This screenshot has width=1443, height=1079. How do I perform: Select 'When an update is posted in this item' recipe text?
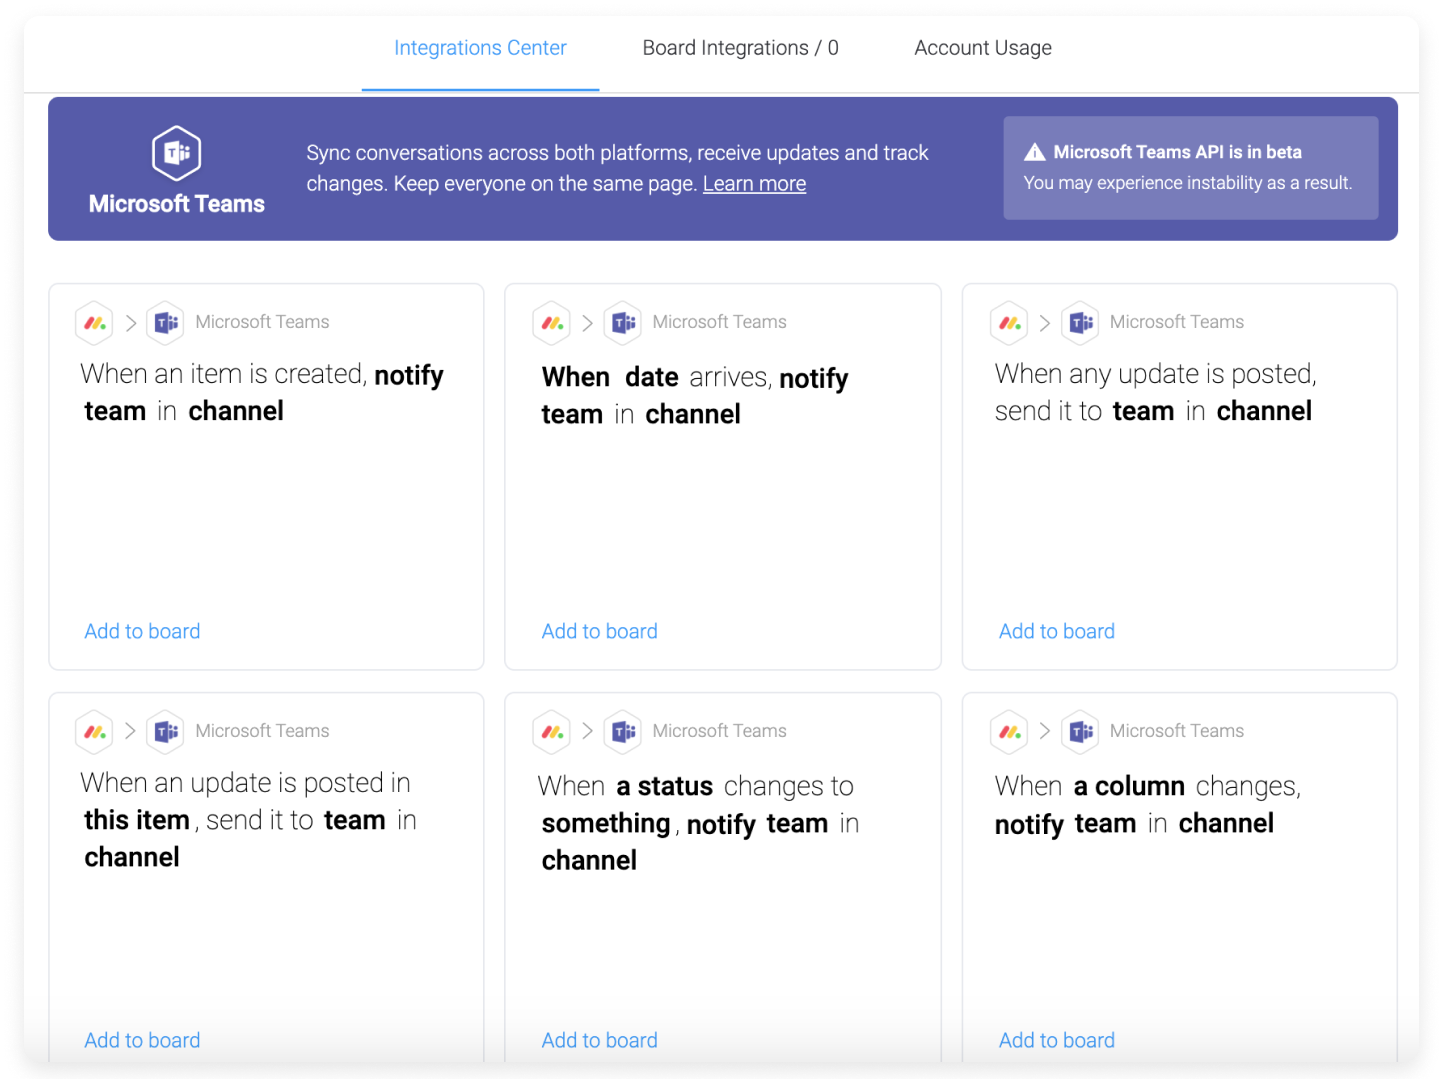(x=249, y=820)
